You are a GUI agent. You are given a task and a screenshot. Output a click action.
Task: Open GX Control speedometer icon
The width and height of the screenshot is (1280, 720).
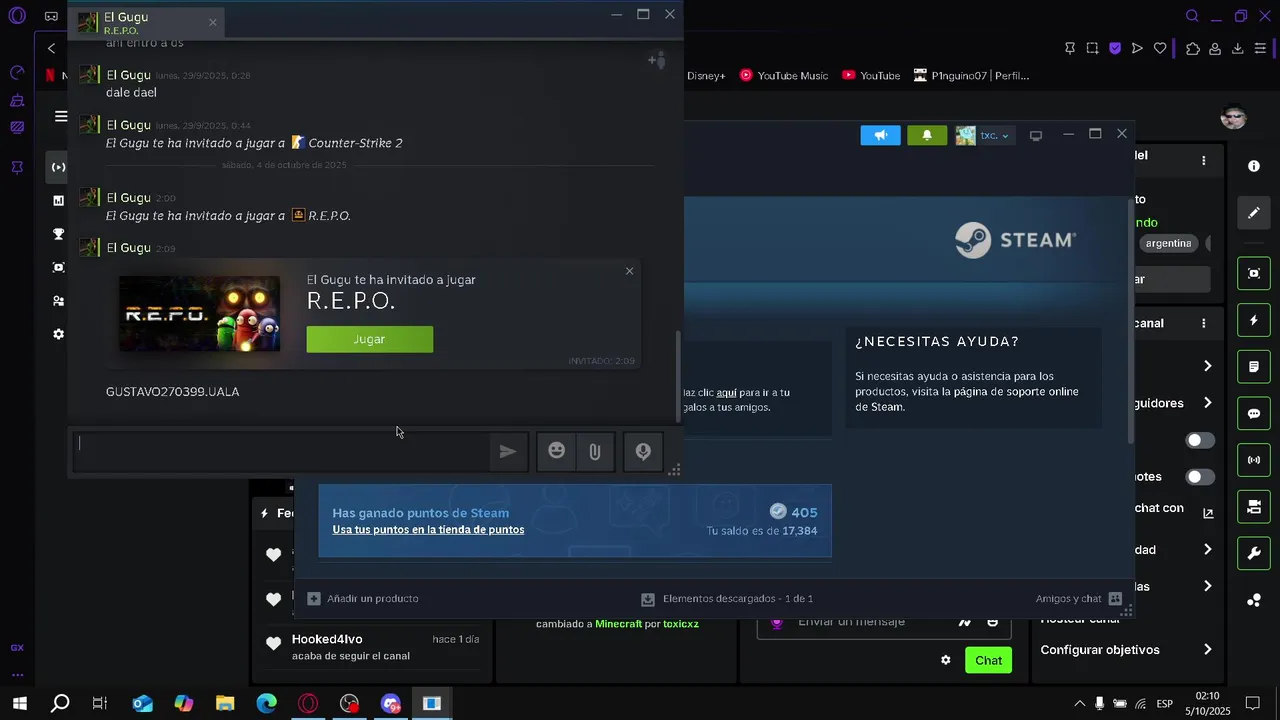pos(17,72)
